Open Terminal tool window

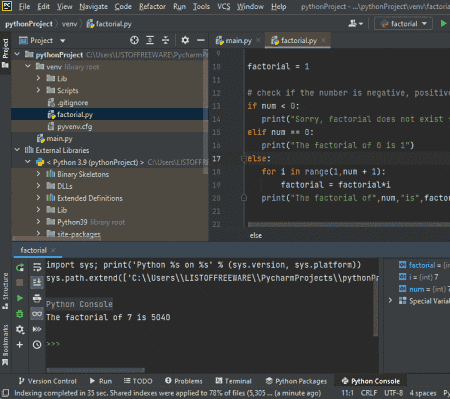coord(234,381)
